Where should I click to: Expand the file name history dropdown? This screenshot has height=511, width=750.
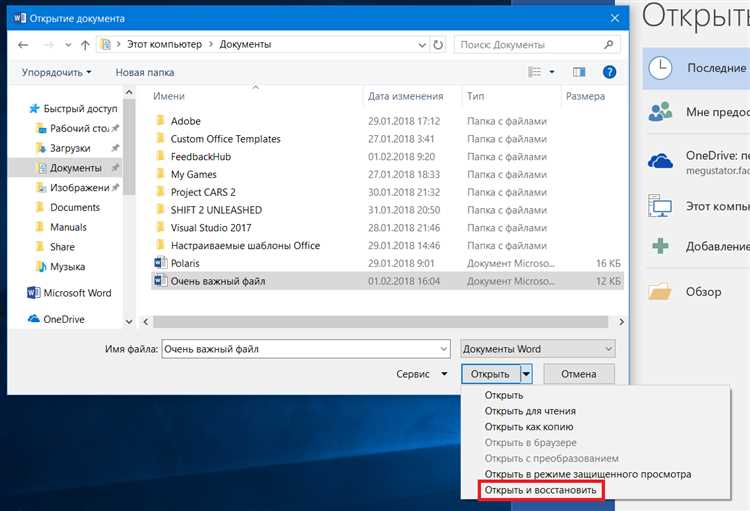point(444,349)
